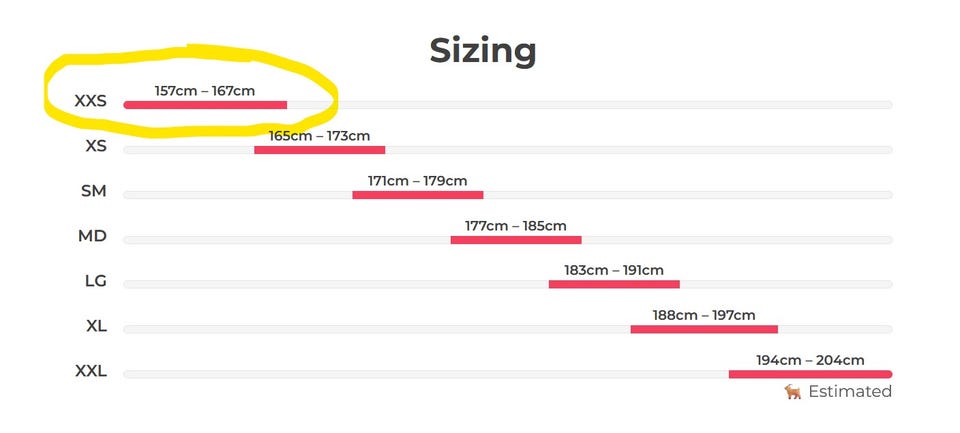Click the 157cm – 167cm text

[204, 91]
